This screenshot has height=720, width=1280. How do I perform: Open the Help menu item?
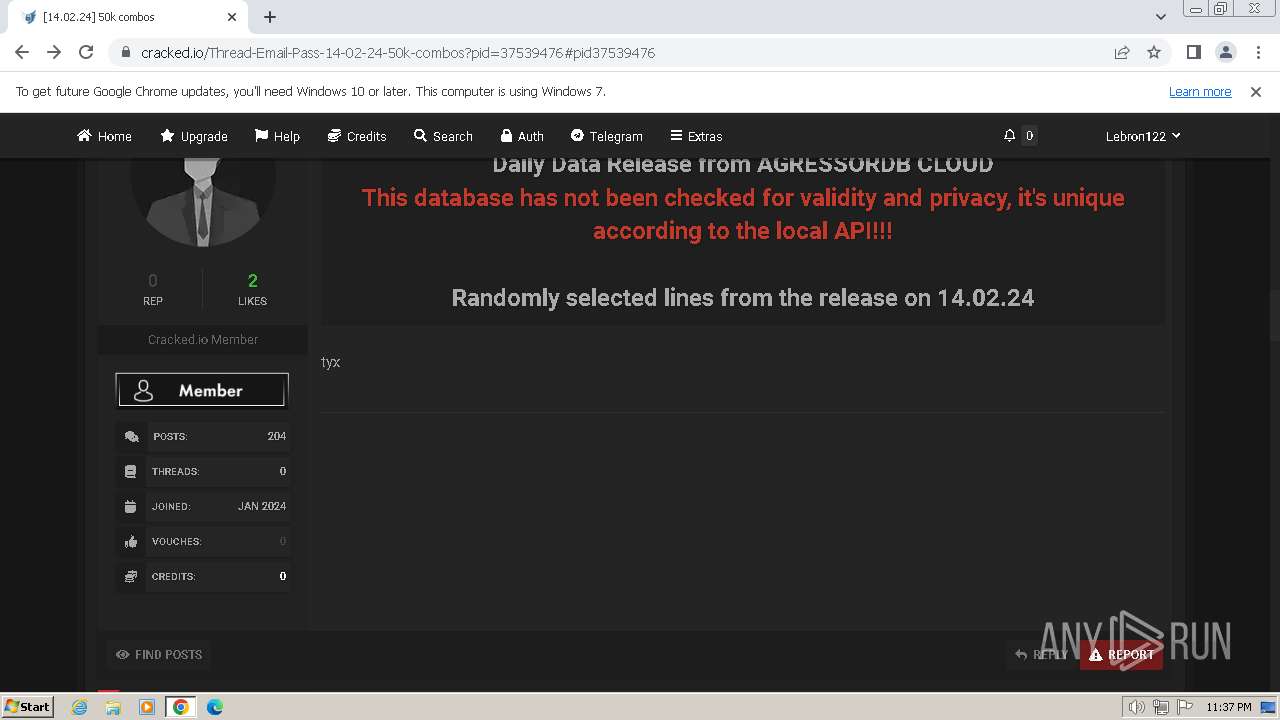(277, 136)
